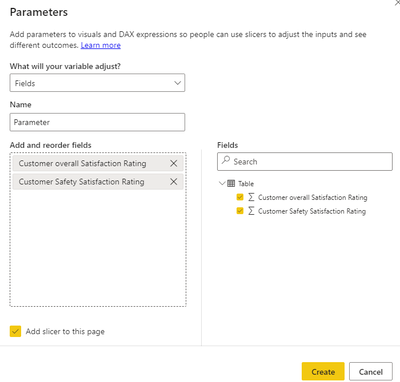The image size is (400, 382).
Task: Click Customer Safety Satisfaction Rating label in Fields tree
Action: [x=312, y=211]
